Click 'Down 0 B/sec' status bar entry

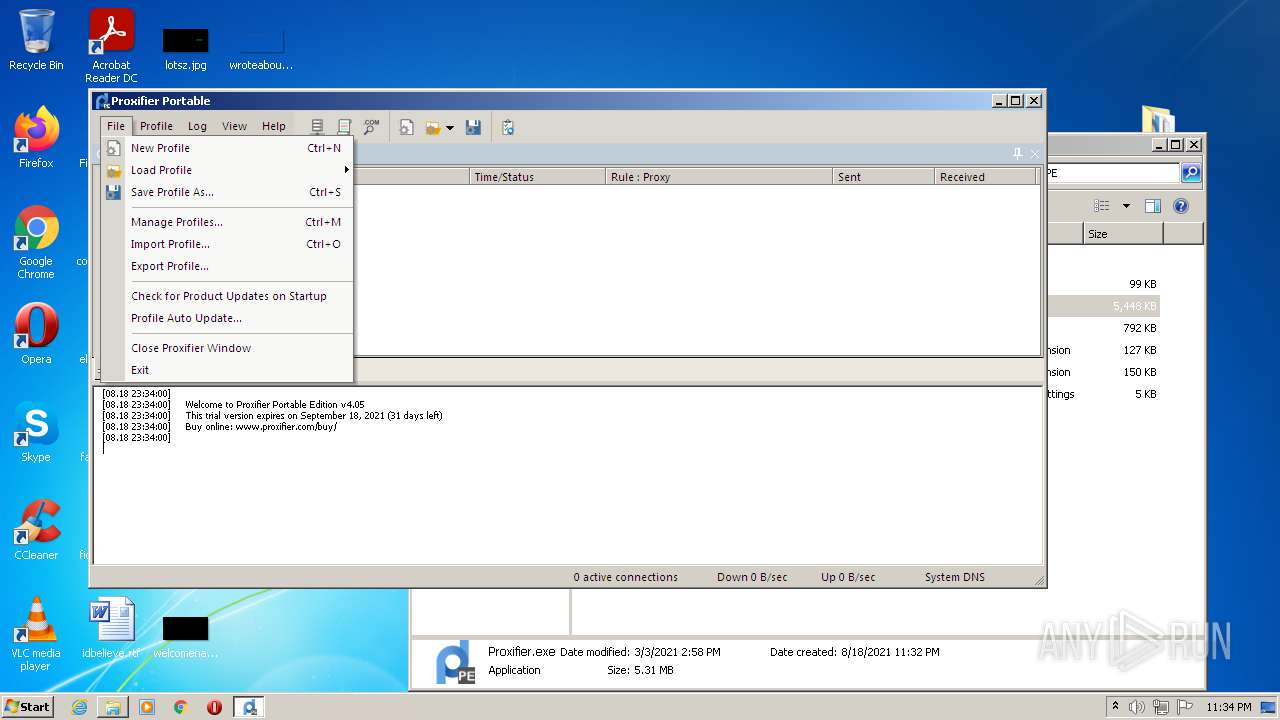752,577
